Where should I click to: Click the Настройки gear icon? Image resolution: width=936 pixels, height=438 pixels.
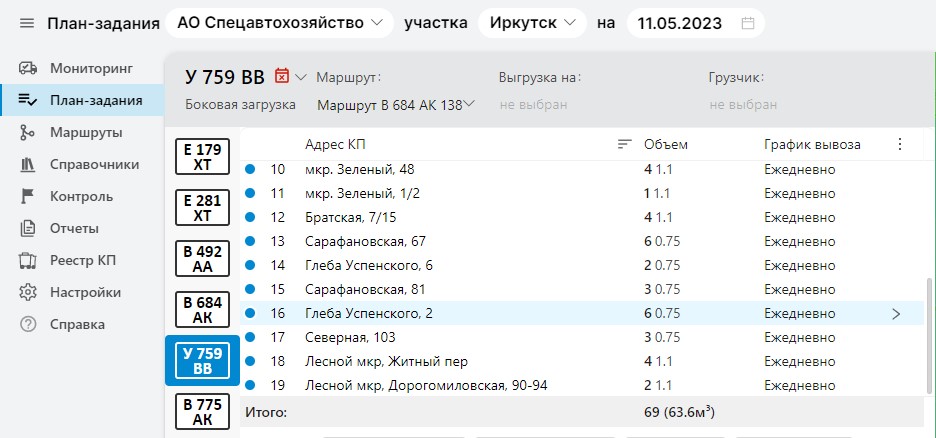[28, 292]
